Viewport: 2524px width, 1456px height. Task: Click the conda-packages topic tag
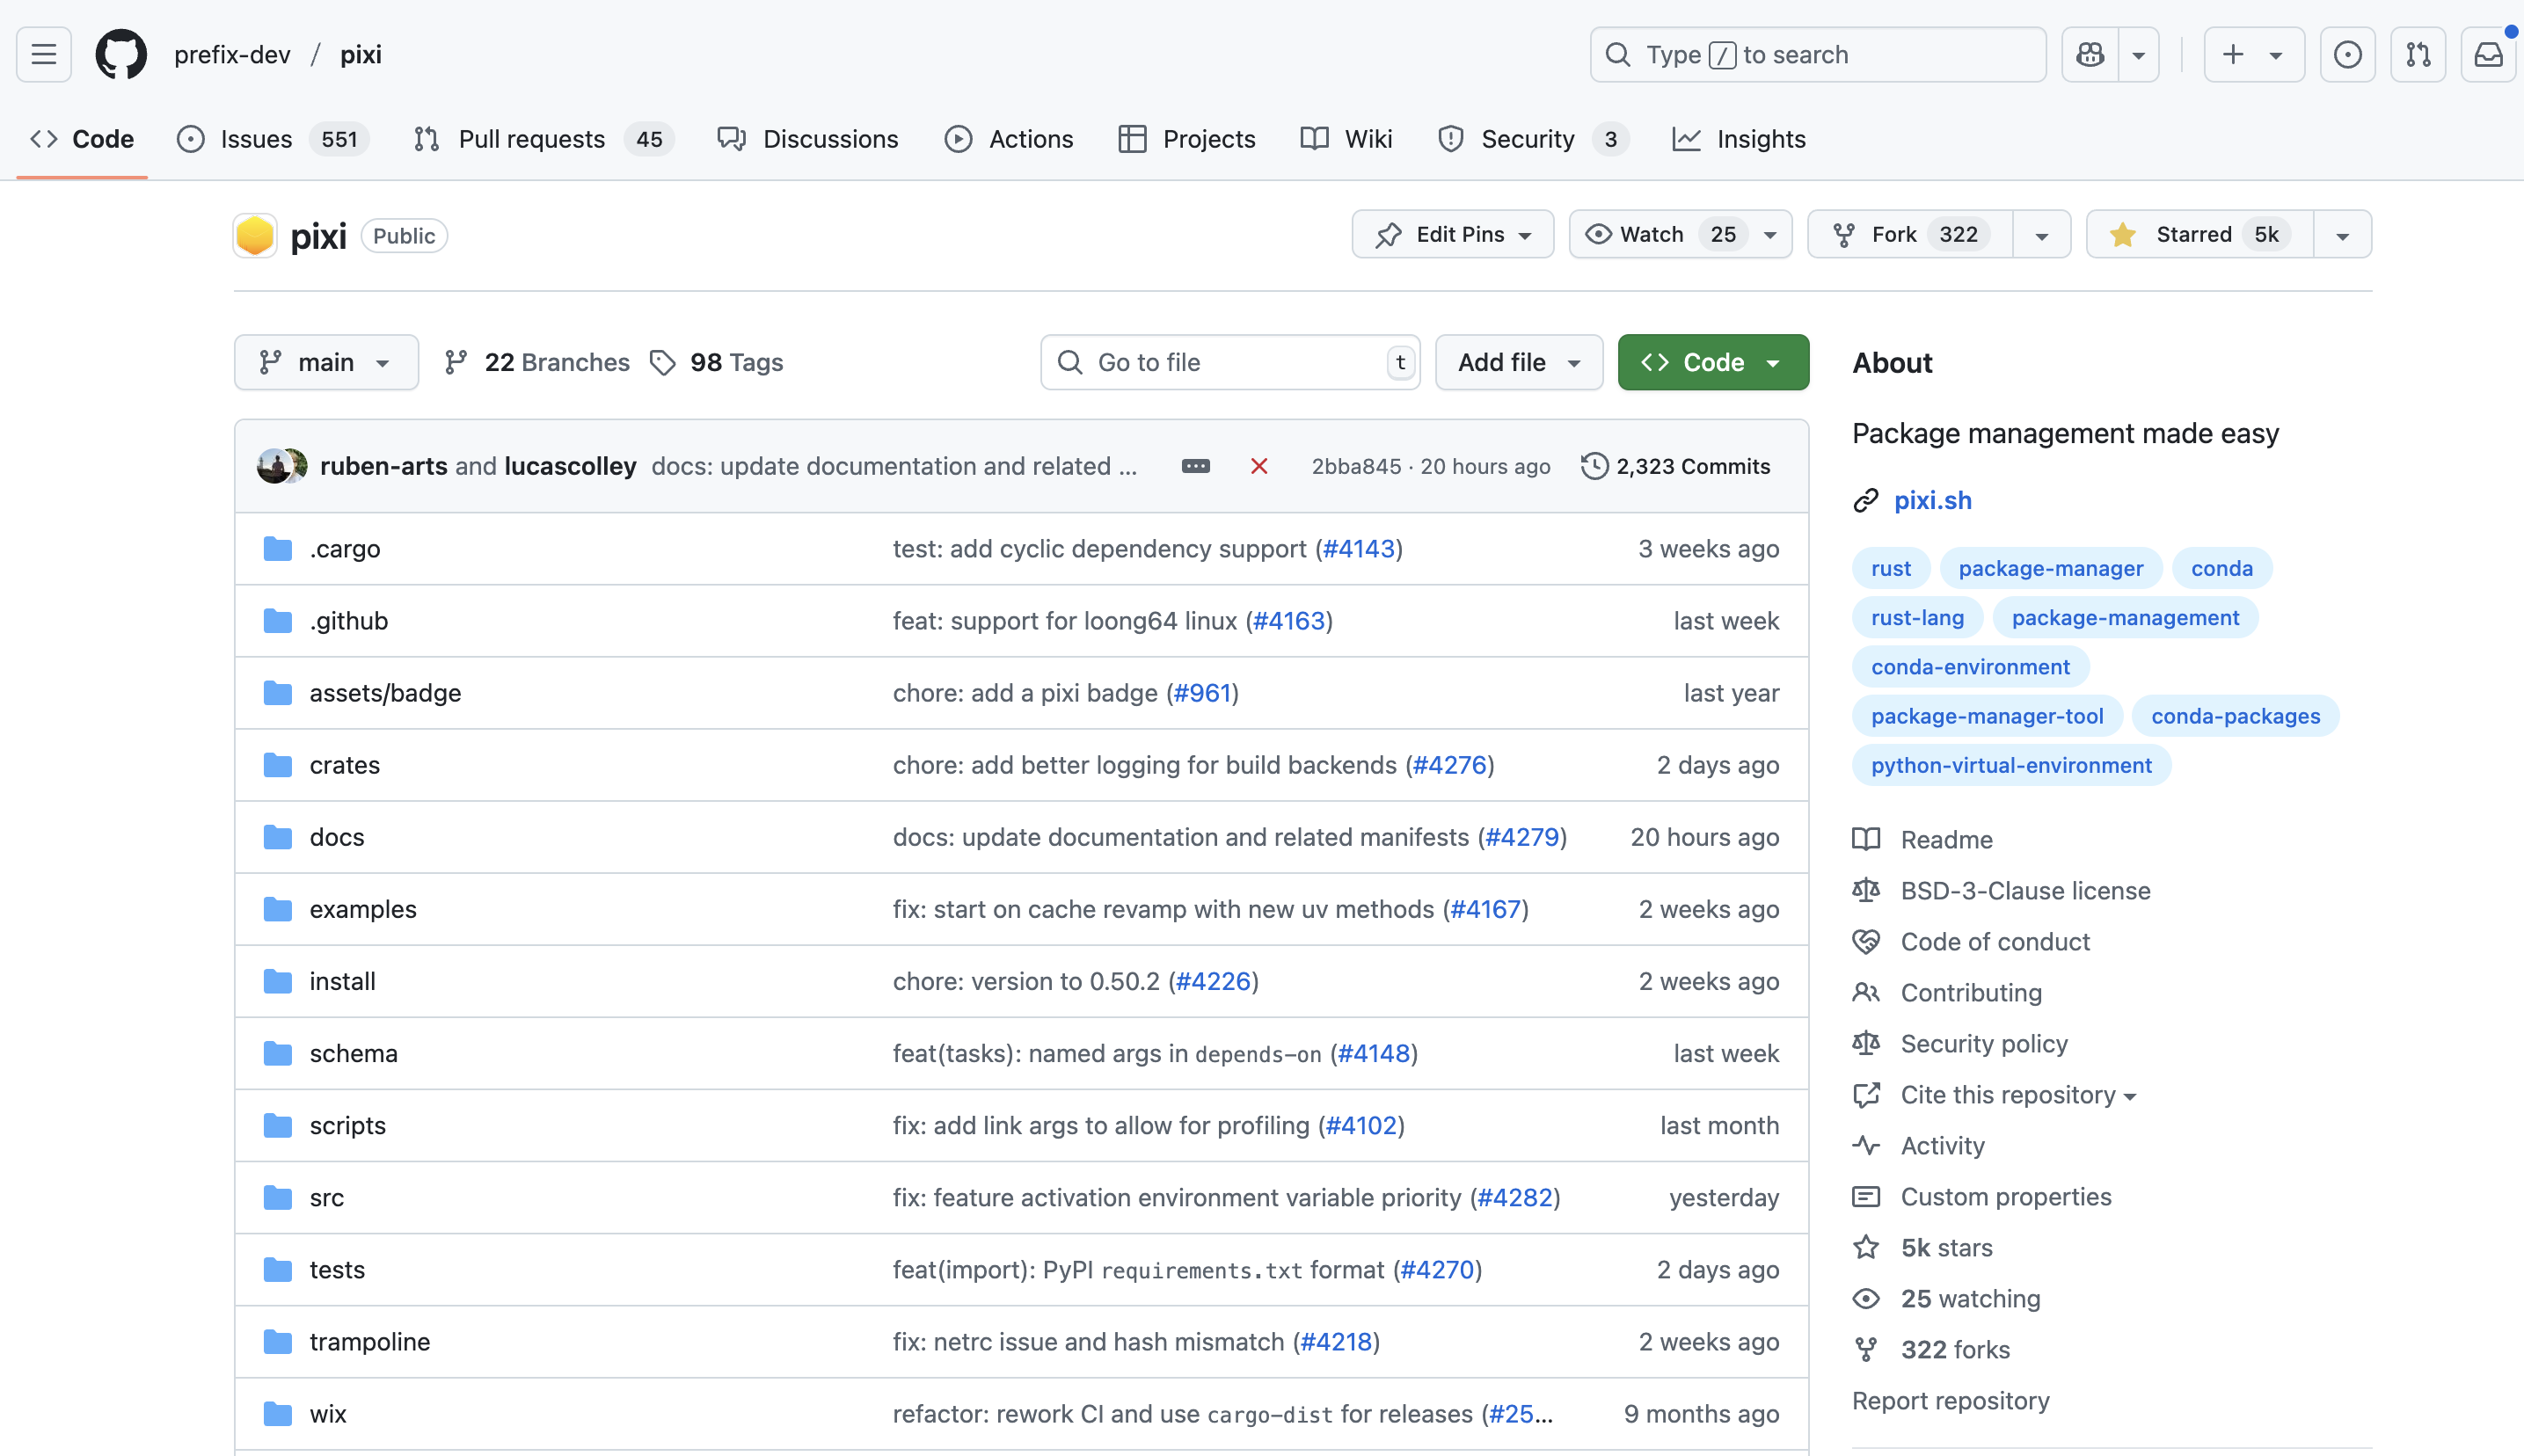[2235, 716]
